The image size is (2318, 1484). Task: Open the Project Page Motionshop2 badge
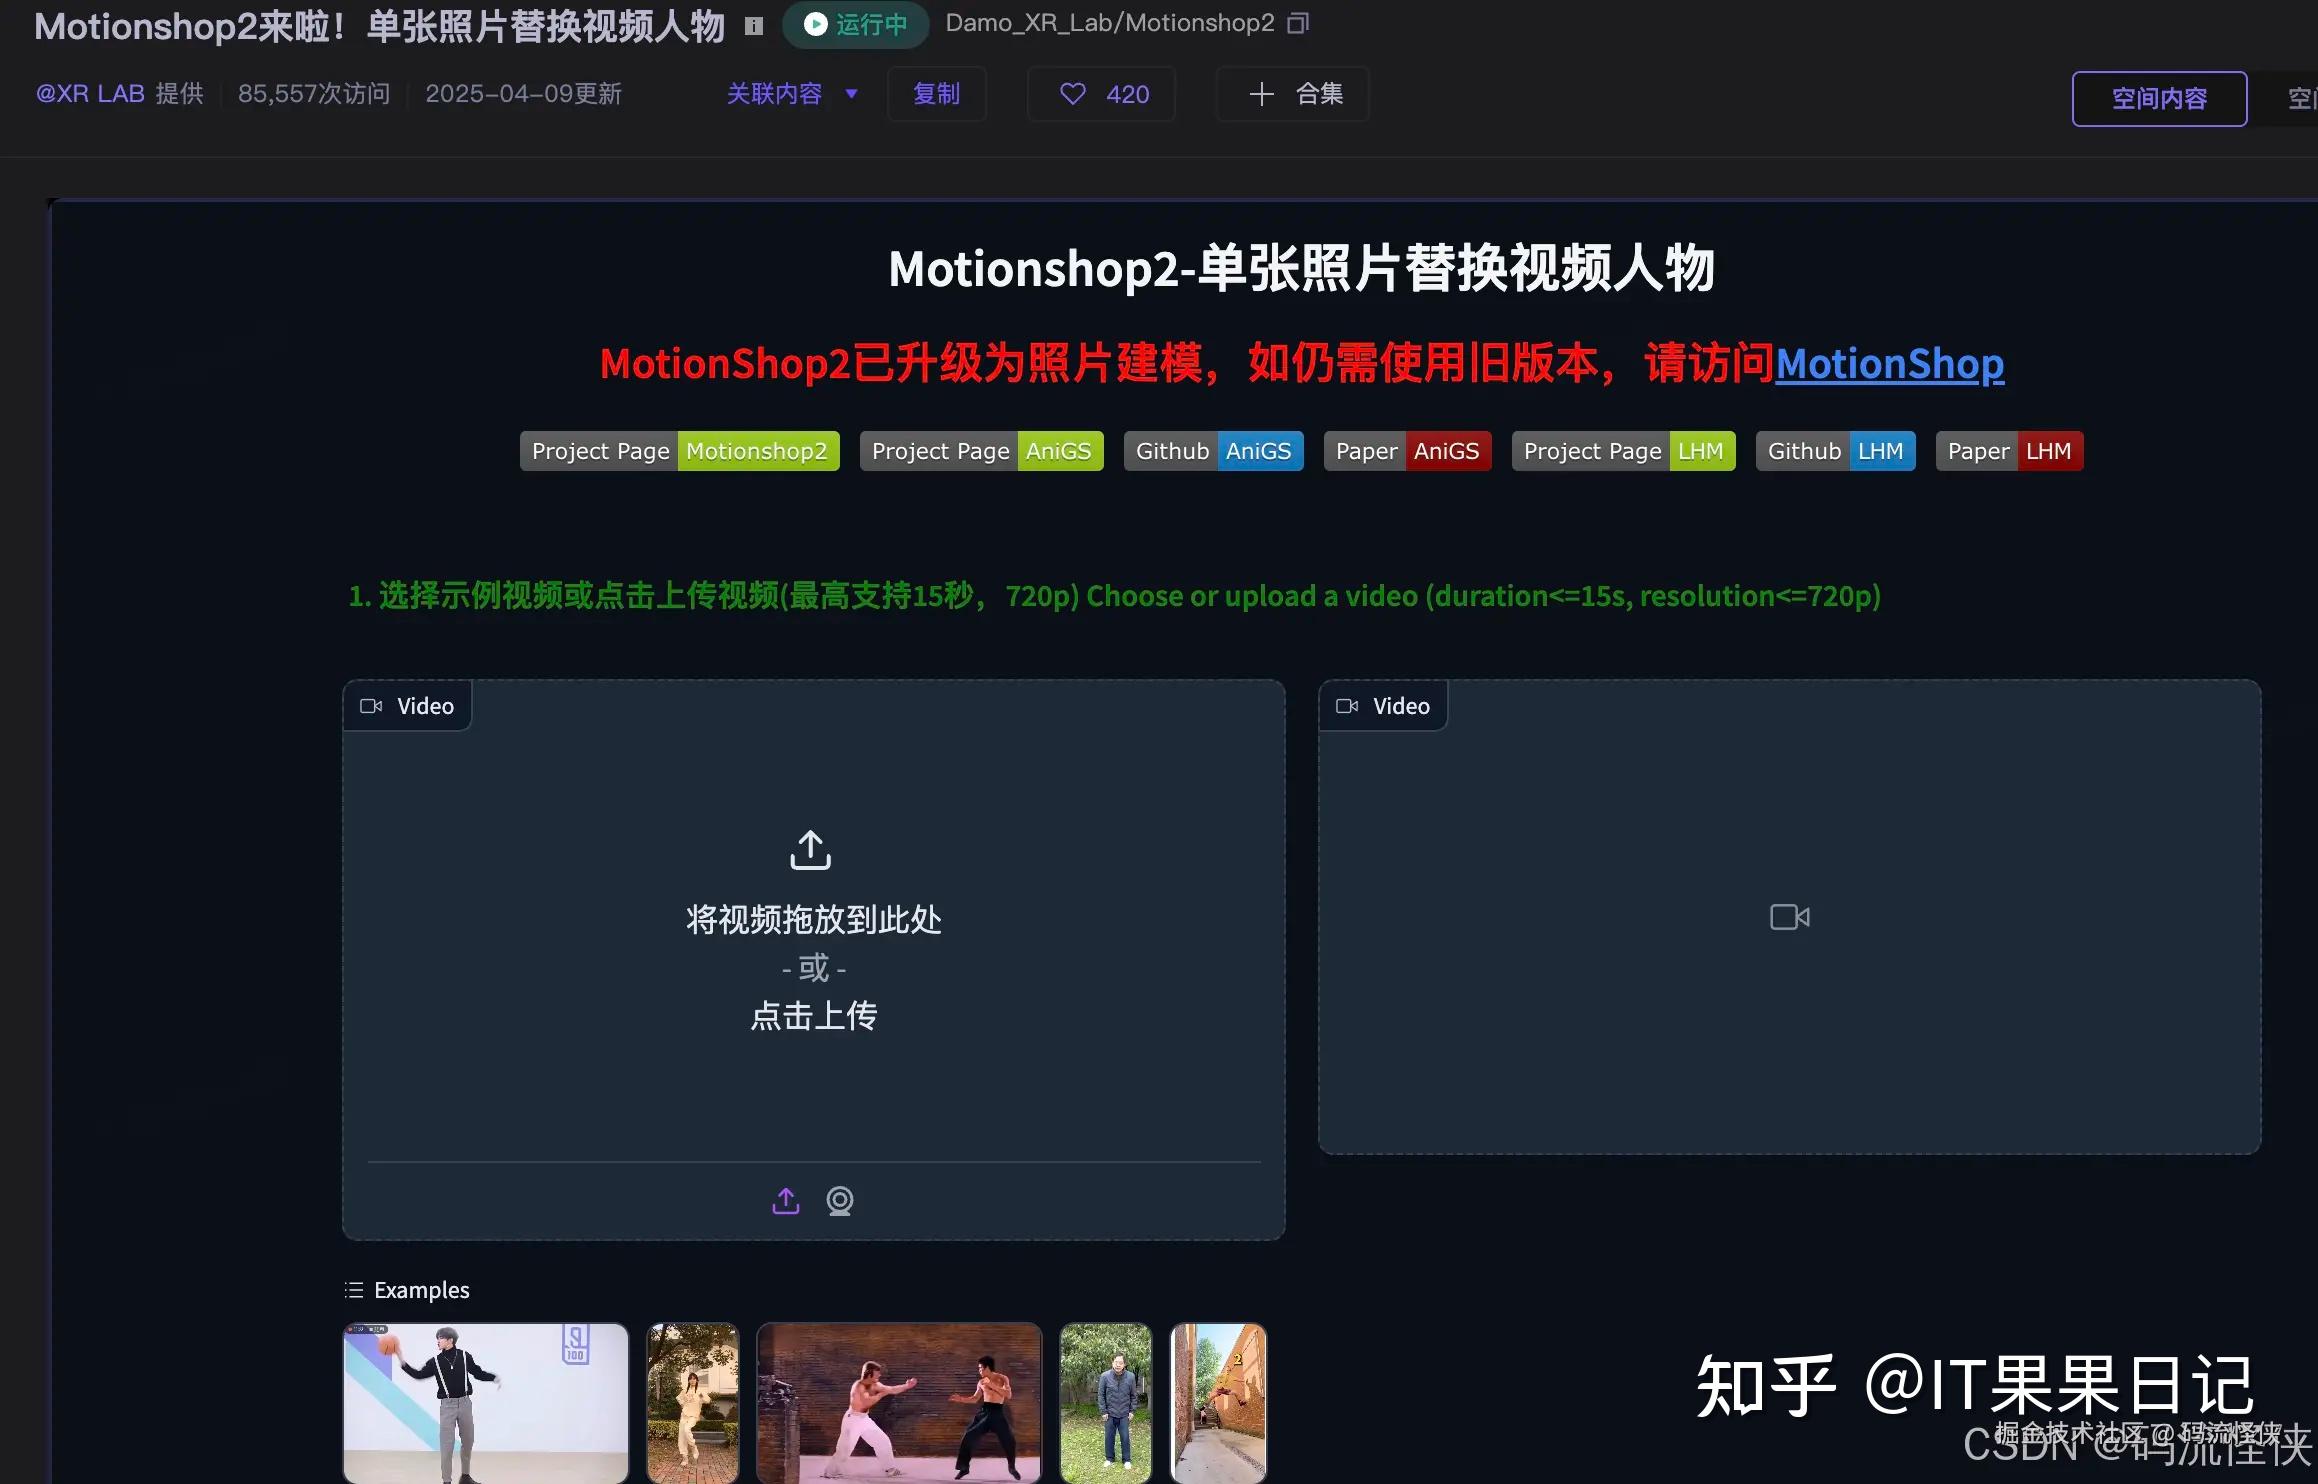coord(679,451)
